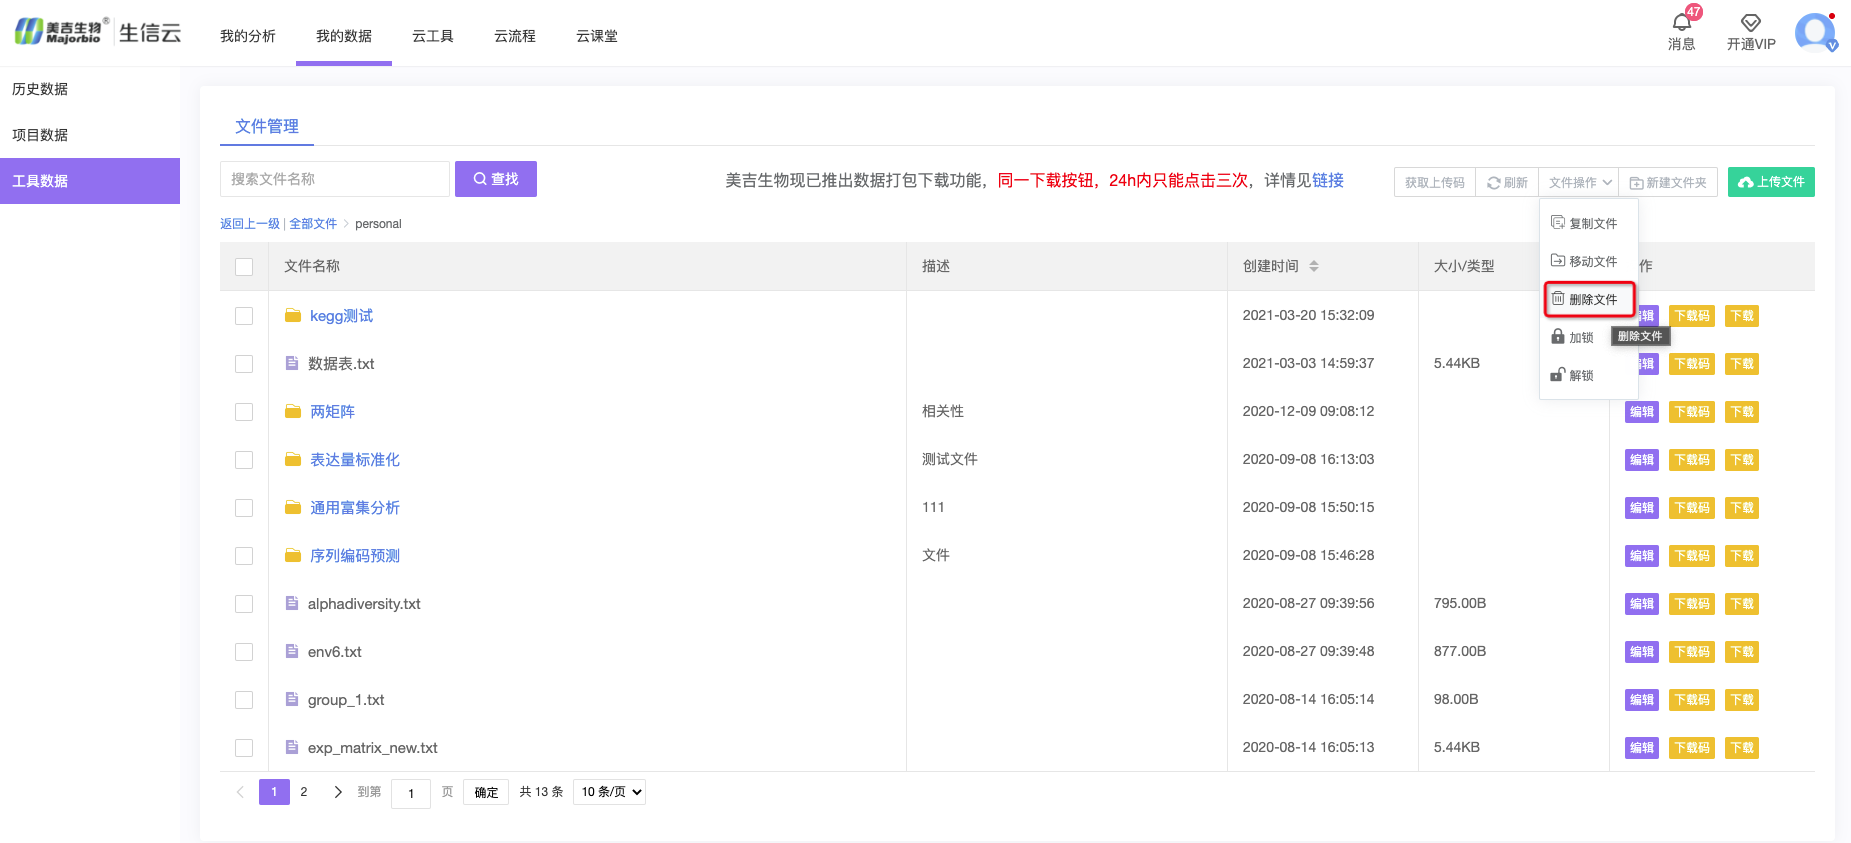The height and width of the screenshot is (843, 1851).
Task: Choose 解锁 from the menu
Action: [1573, 375]
